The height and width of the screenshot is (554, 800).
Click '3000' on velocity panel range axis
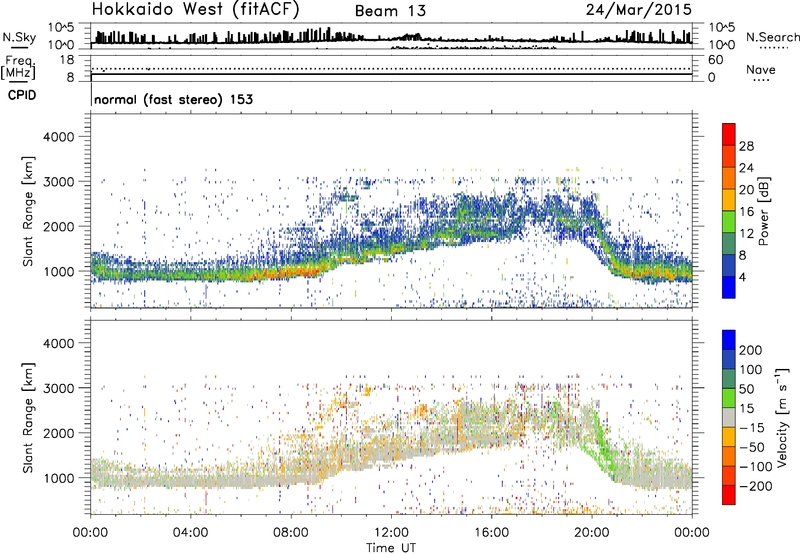pyautogui.click(x=59, y=388)
